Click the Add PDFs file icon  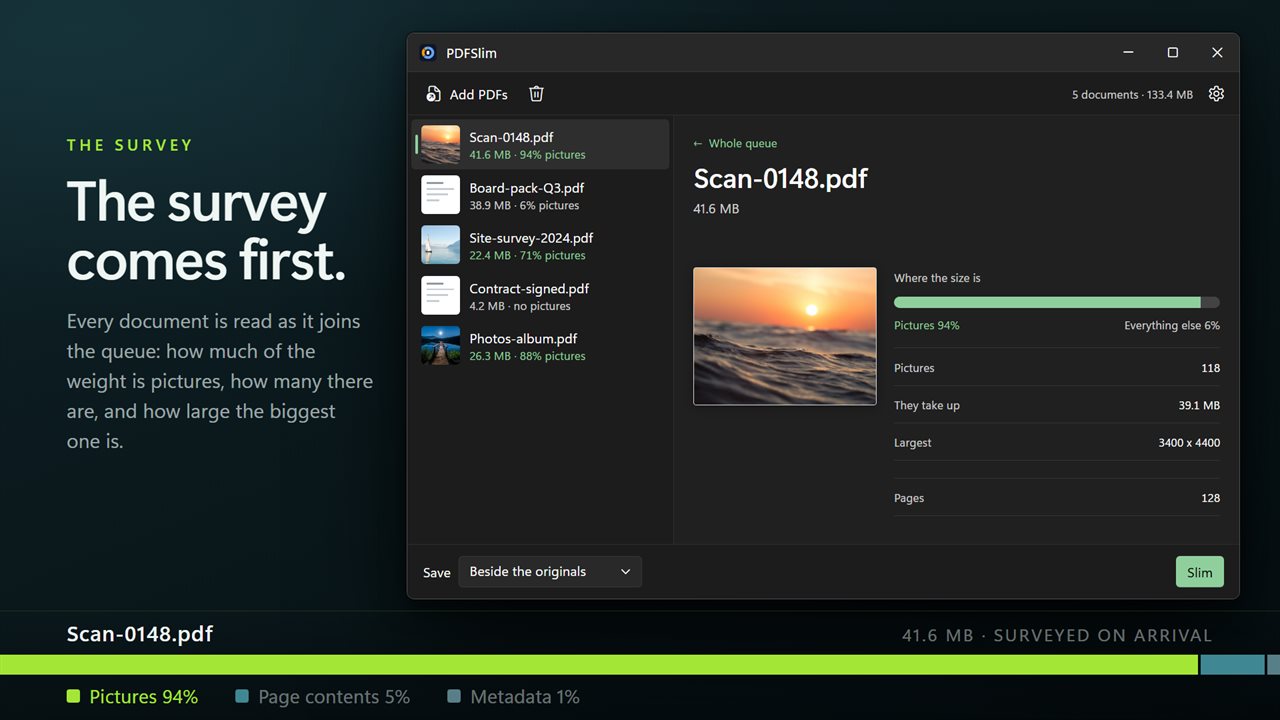point(433,94)
